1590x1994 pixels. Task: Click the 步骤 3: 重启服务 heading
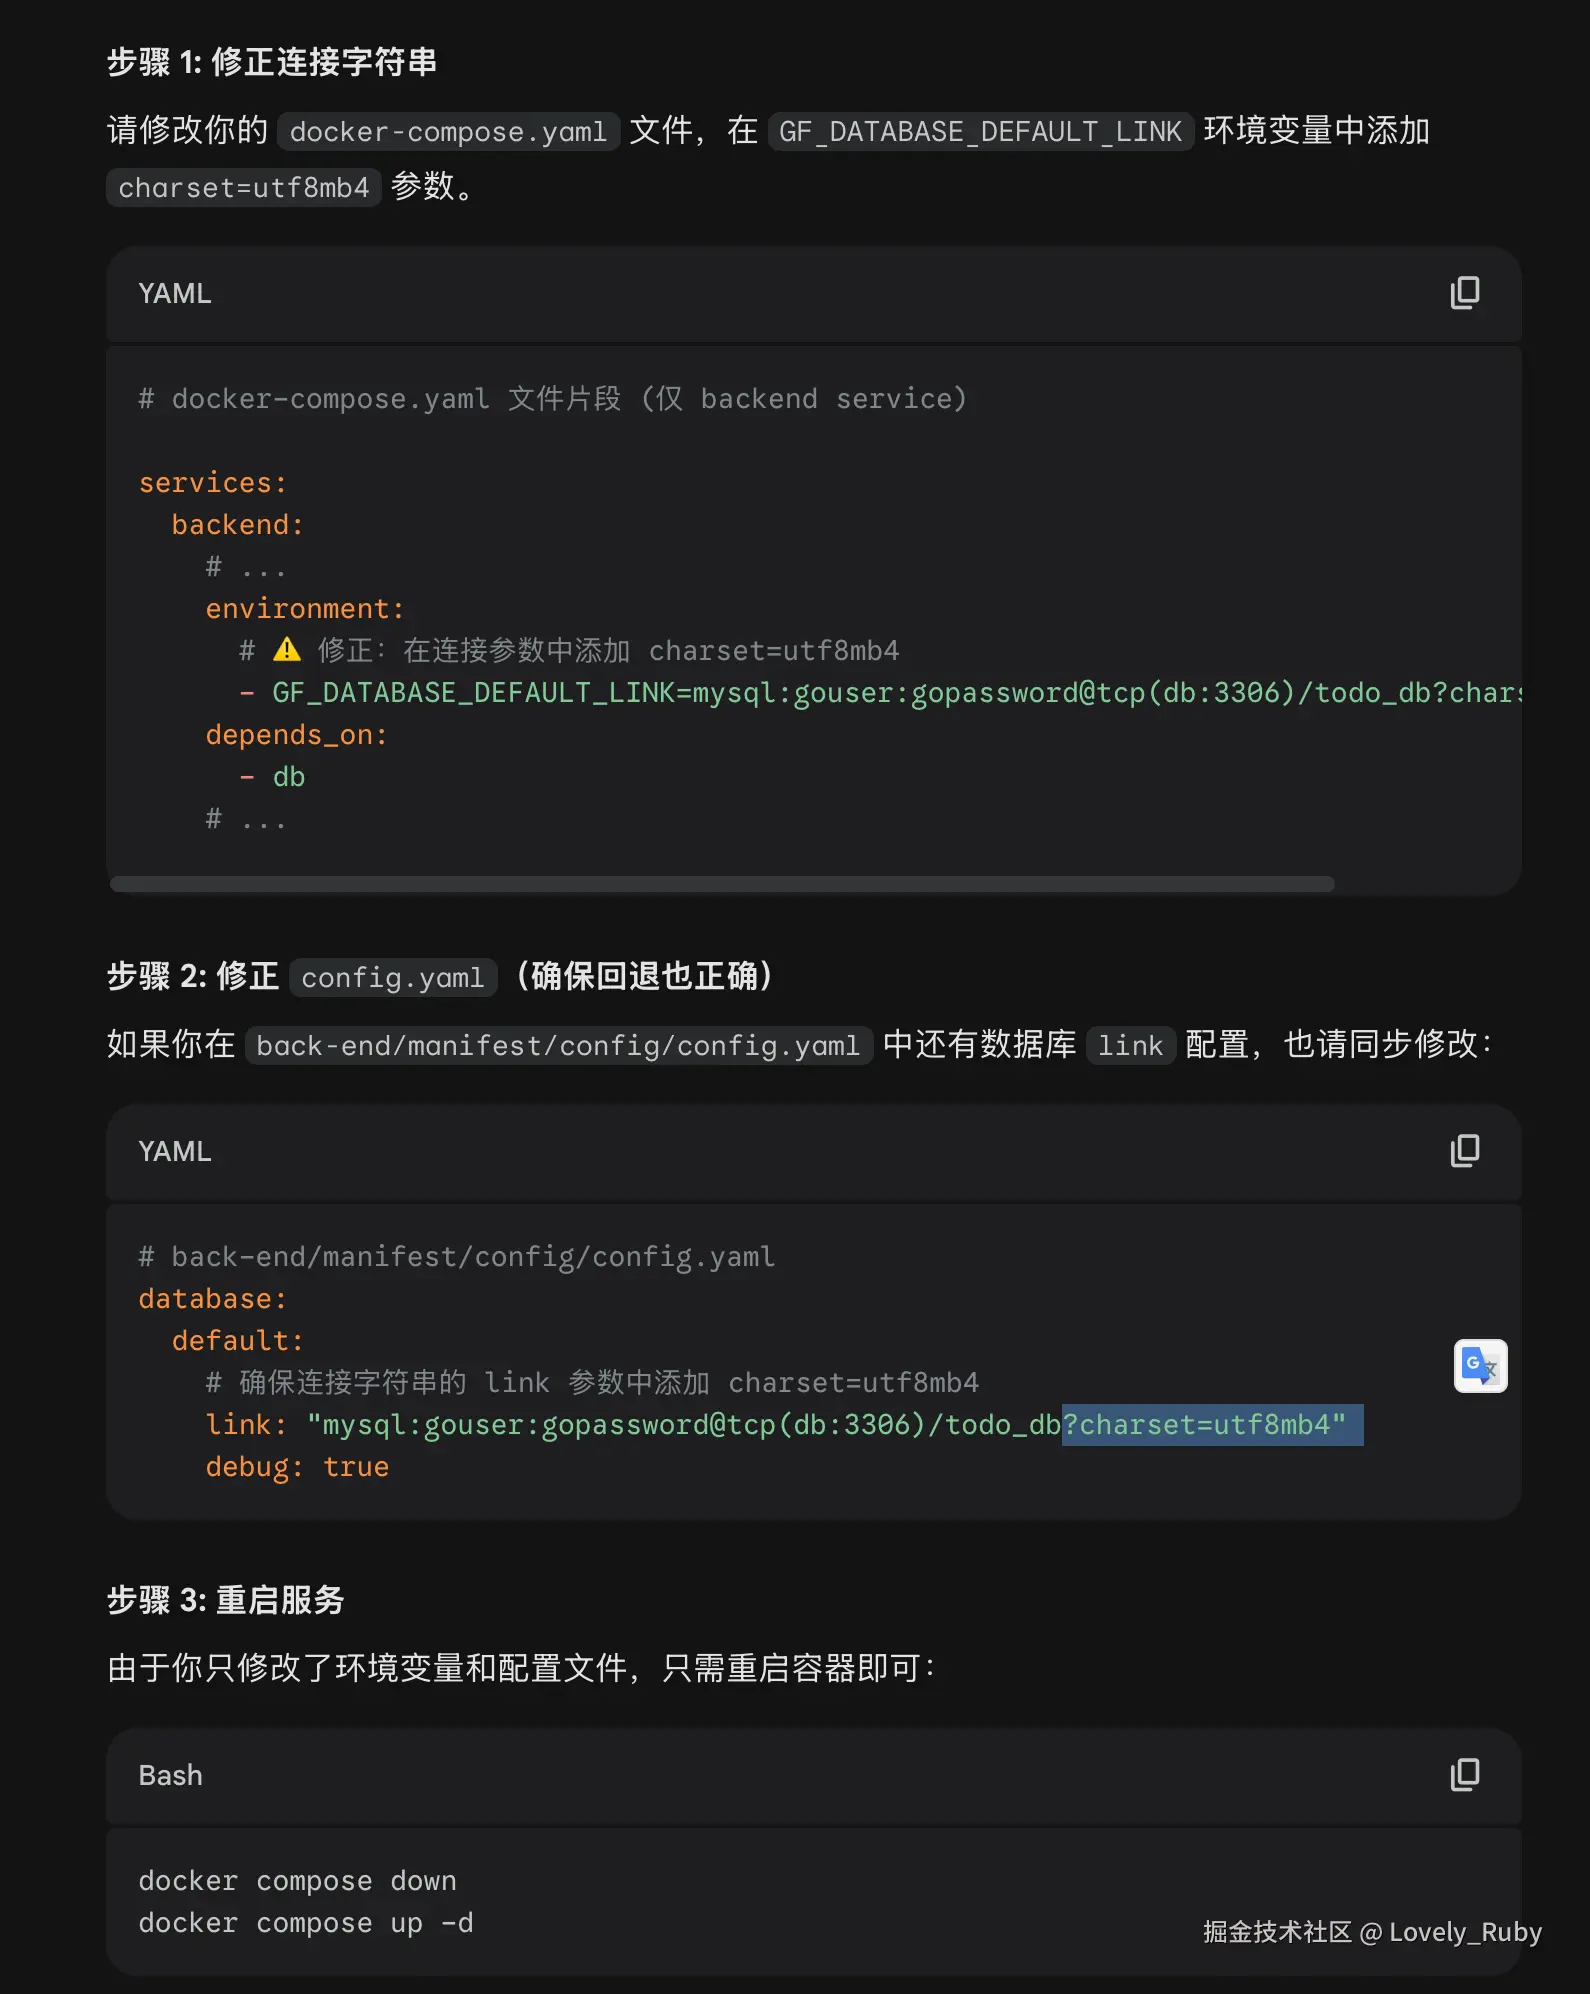(226, 1600)
